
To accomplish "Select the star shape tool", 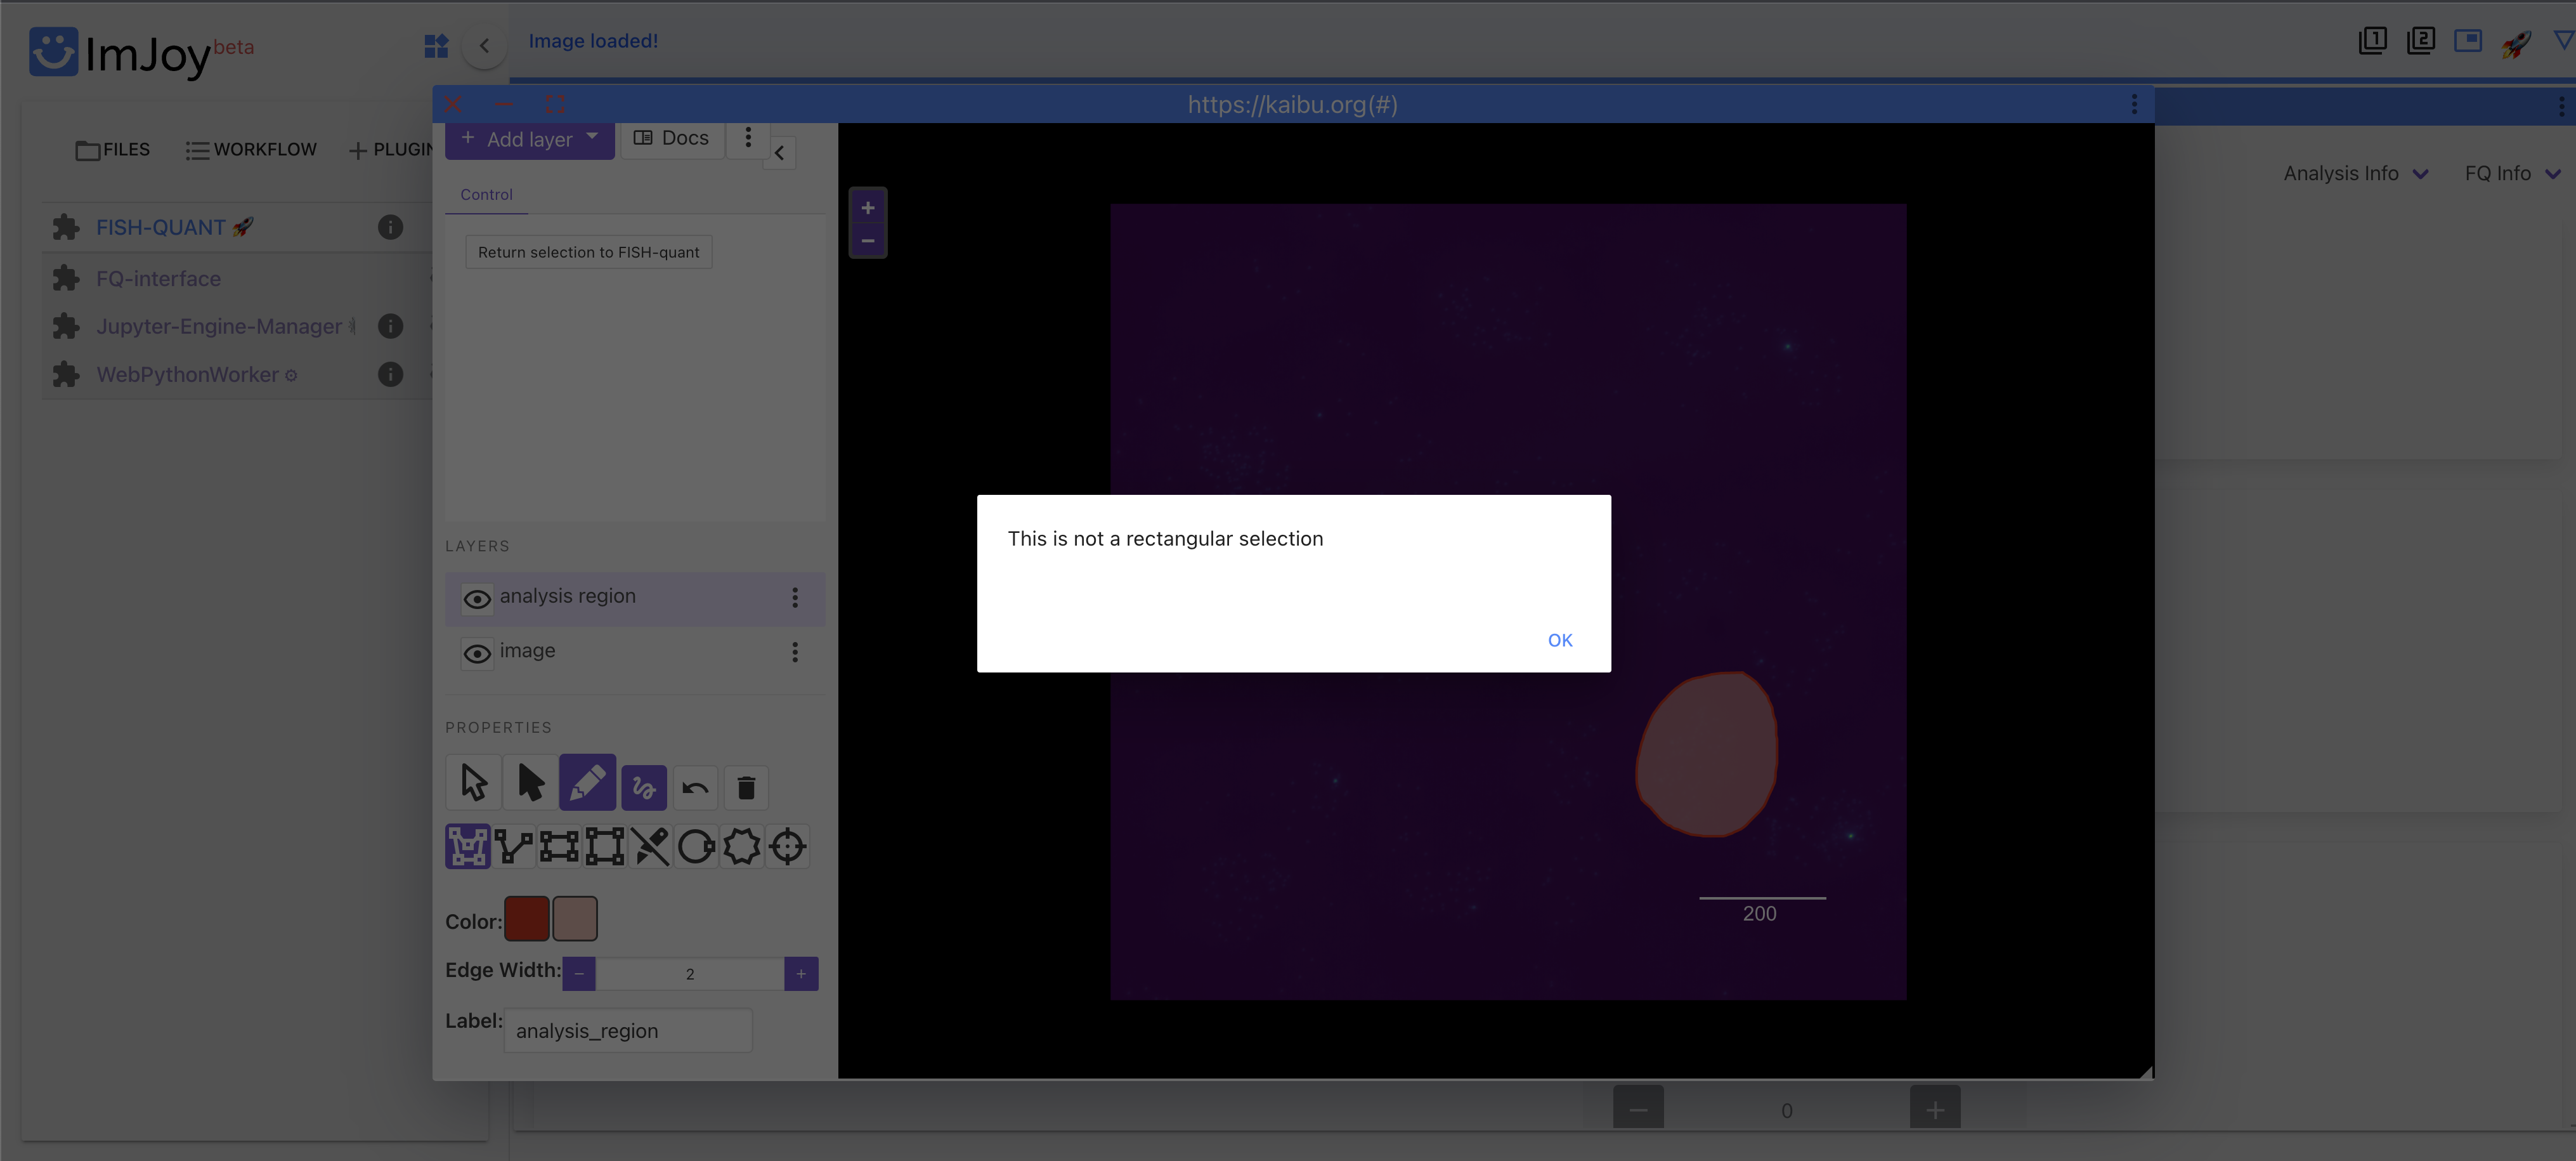I will click(x=742, y=846).
